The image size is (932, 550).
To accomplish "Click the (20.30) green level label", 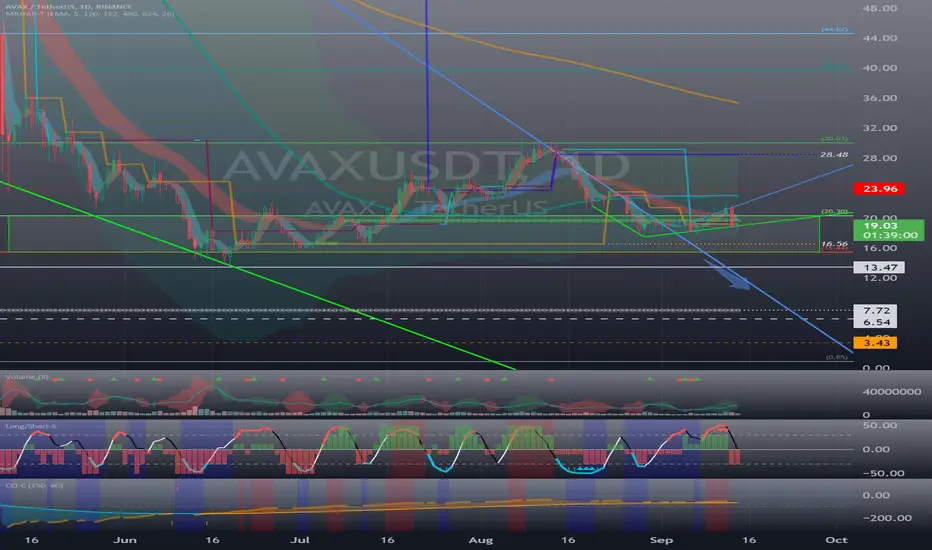I will pyautogui.click(x=835, y=212).
